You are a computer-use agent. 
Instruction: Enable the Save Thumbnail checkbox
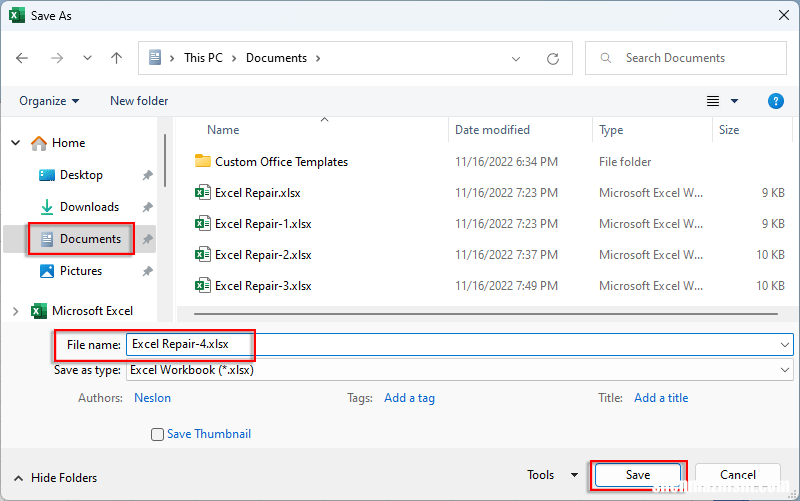157,434
